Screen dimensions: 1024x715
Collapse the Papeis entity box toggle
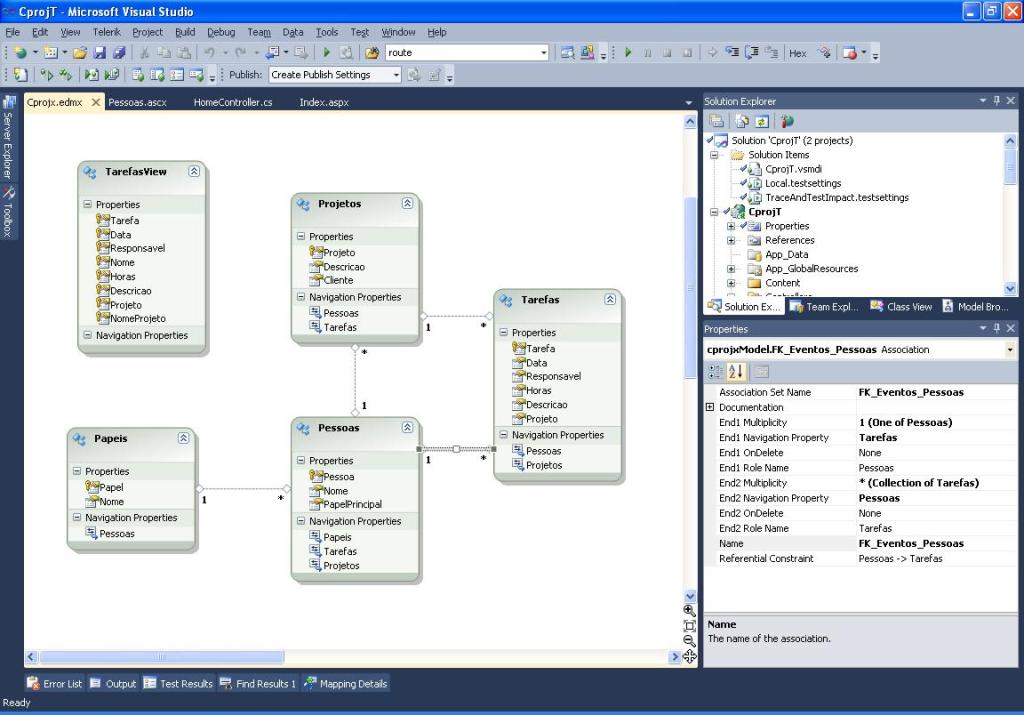point(184,437)
